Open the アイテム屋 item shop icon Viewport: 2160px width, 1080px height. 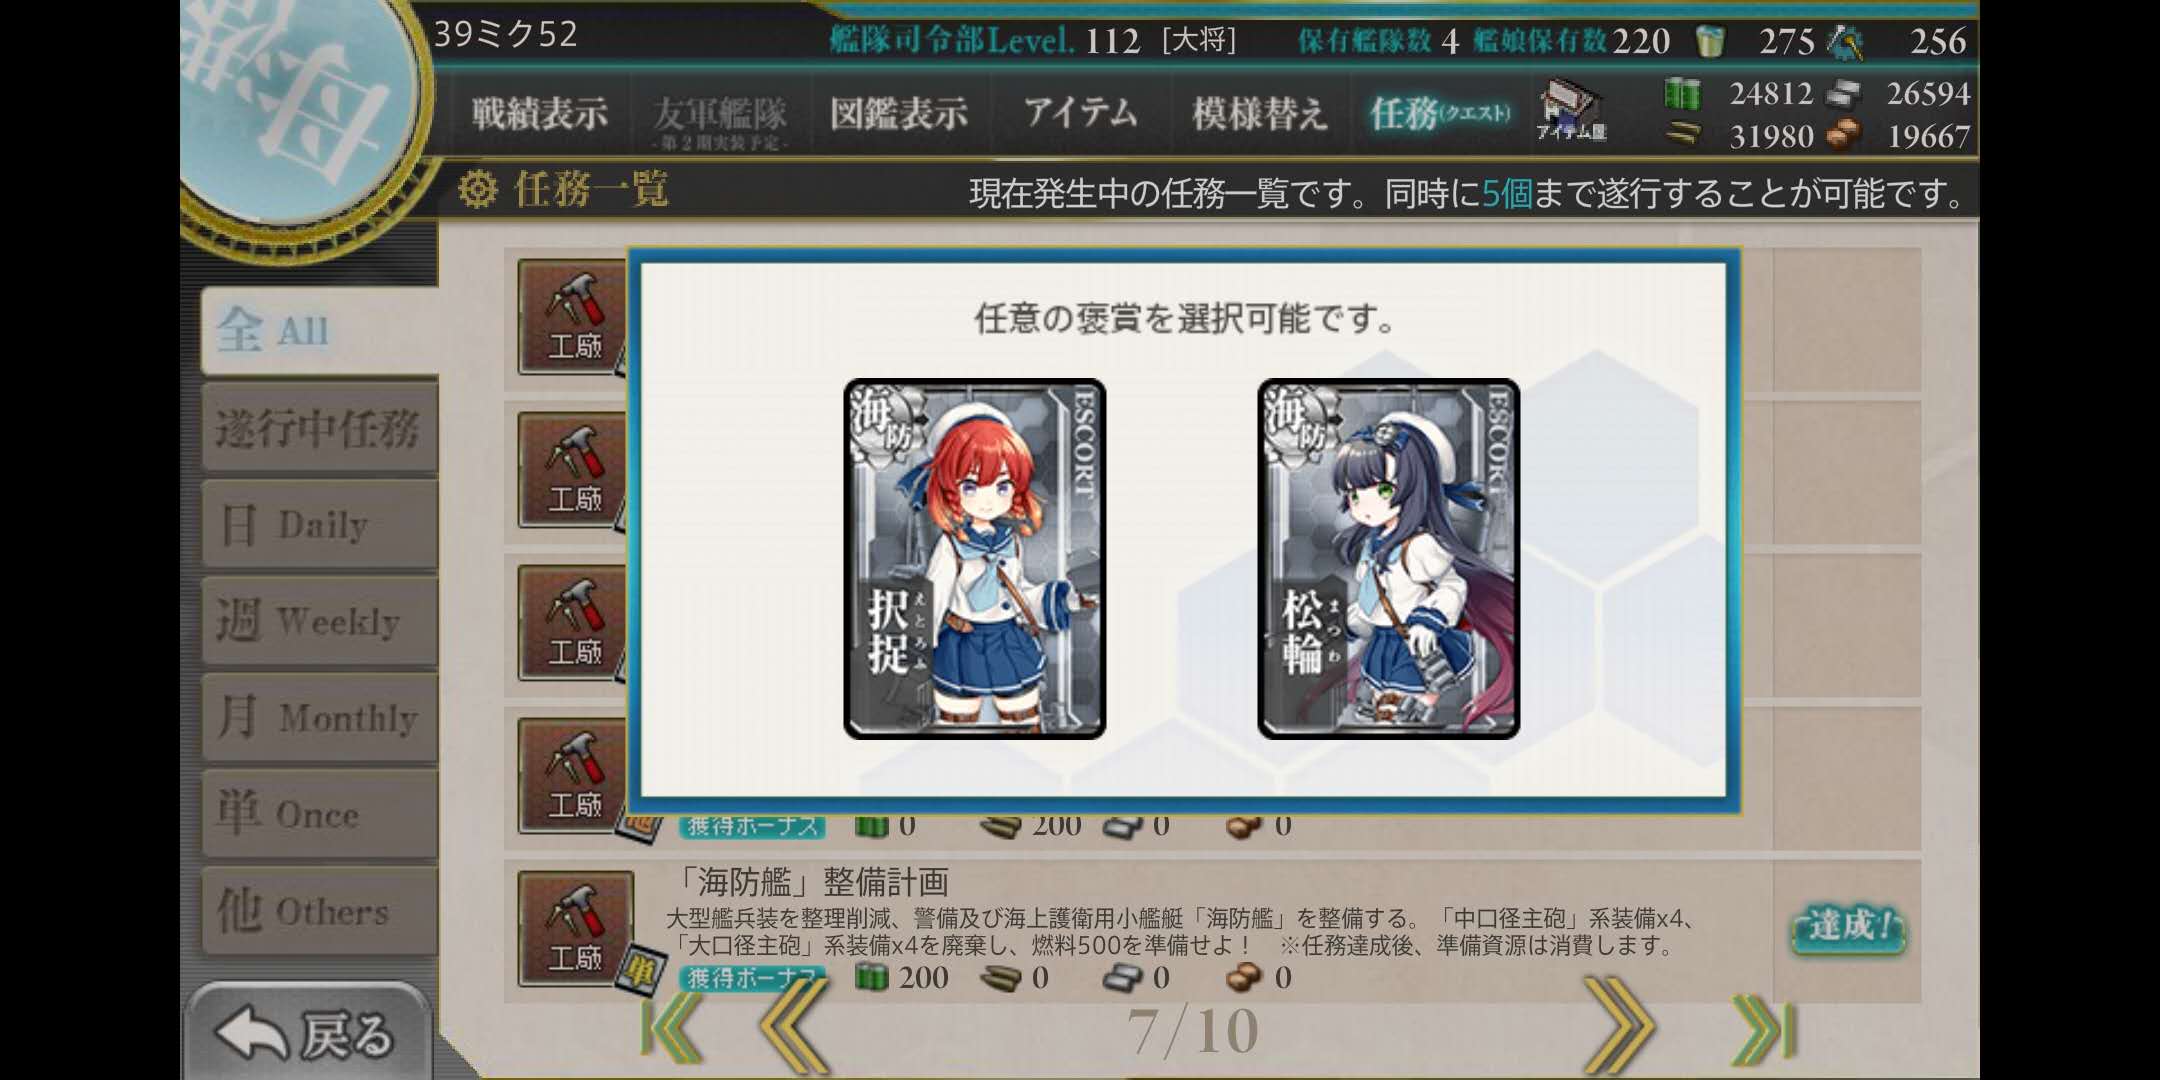(x=1571, y=111)
